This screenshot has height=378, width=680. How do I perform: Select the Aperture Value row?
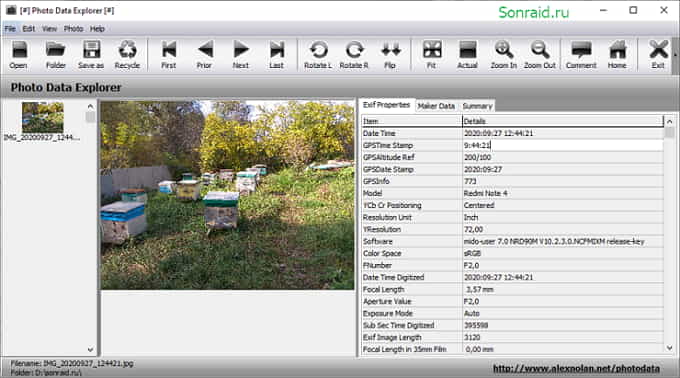(x=512, y=301)
